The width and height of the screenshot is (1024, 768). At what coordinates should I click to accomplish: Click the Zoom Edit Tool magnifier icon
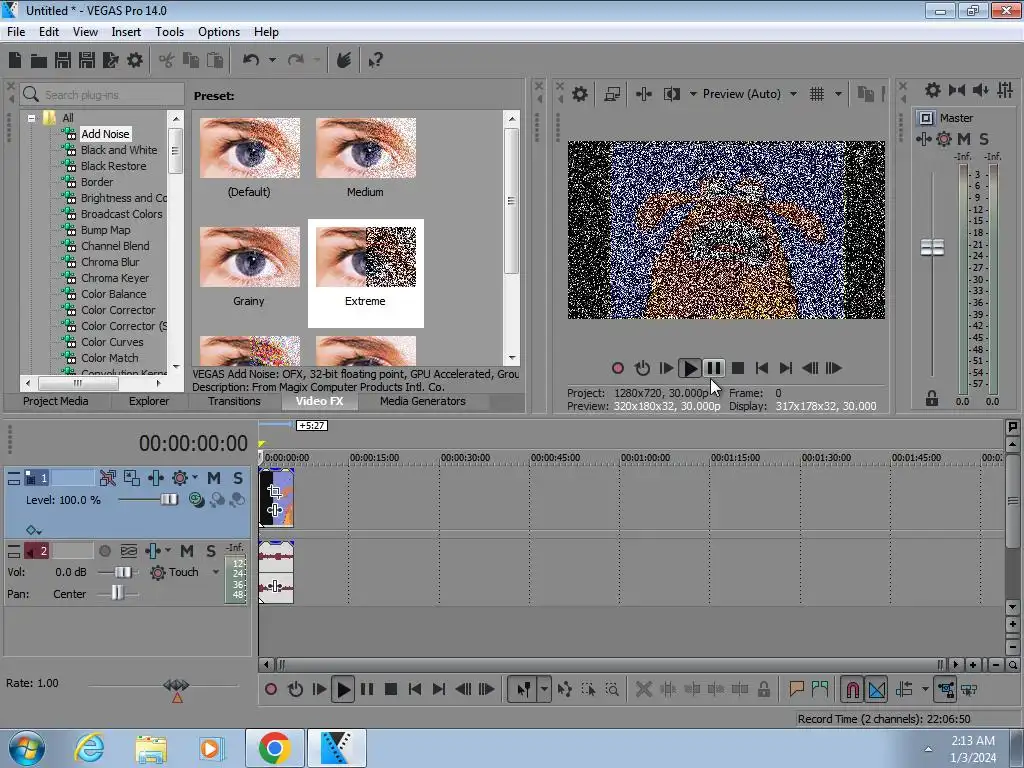[x=612, y=689]
